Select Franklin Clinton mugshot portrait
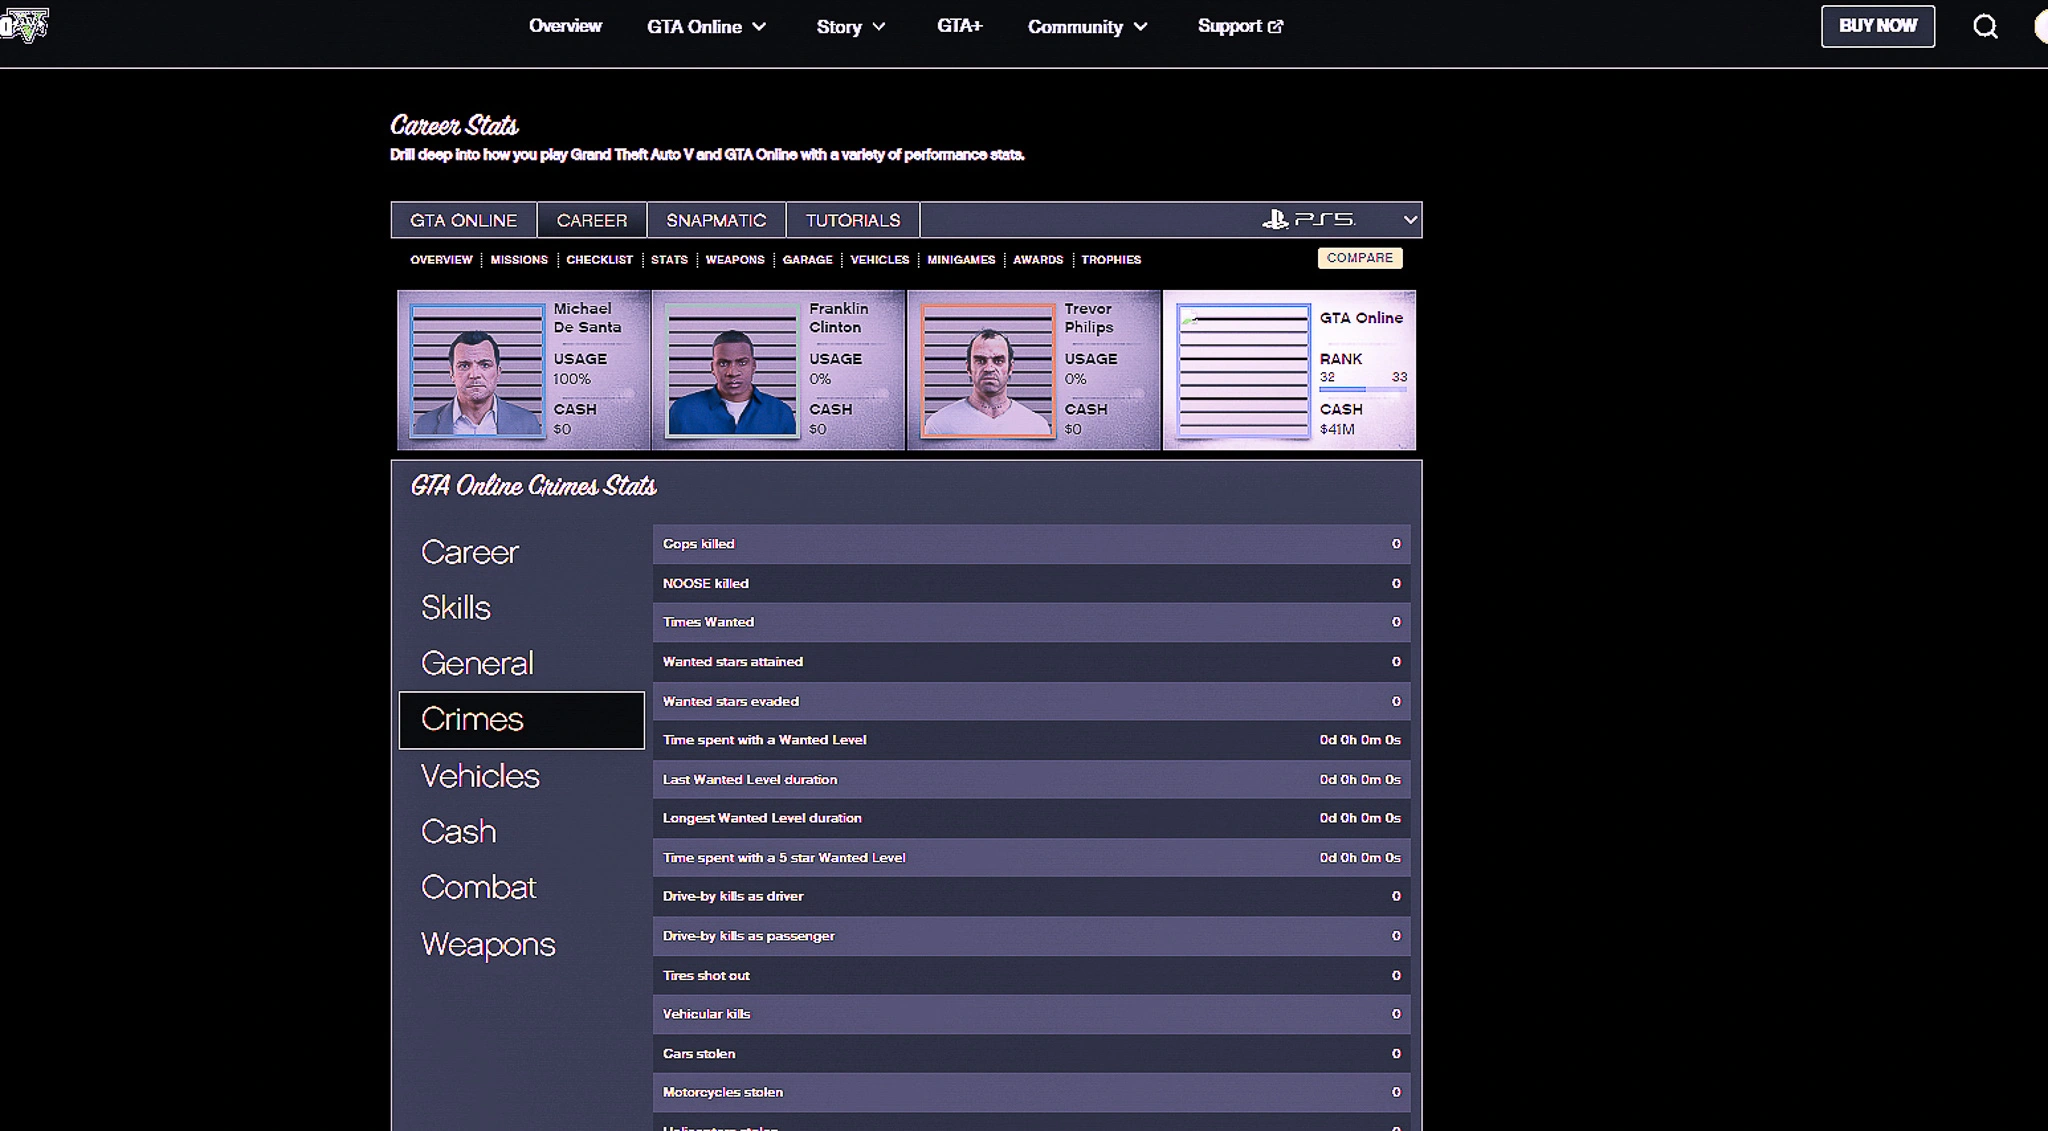2048x1131 pixels. (x=732, y=371)
